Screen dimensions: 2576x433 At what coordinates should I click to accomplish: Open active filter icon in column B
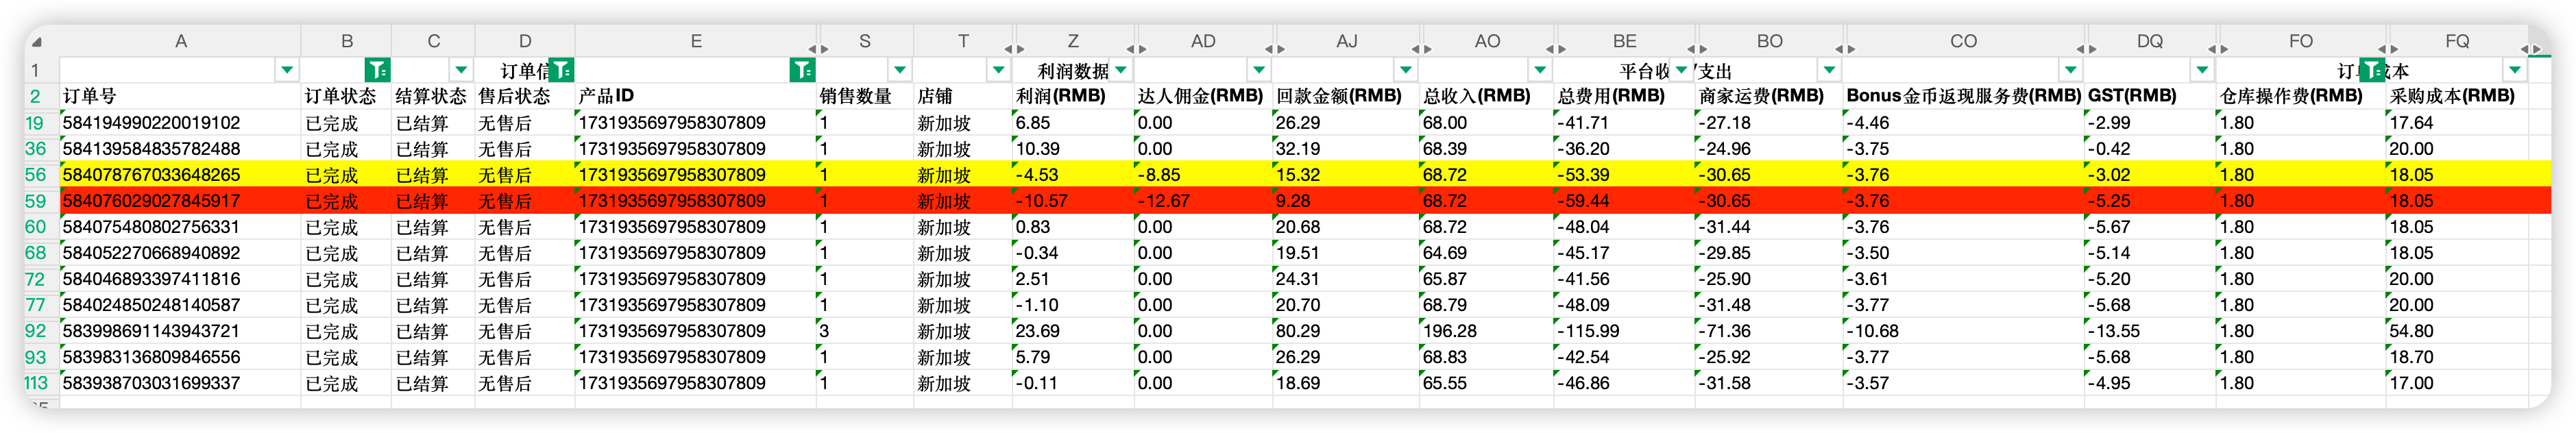click(x=377, y=70)
